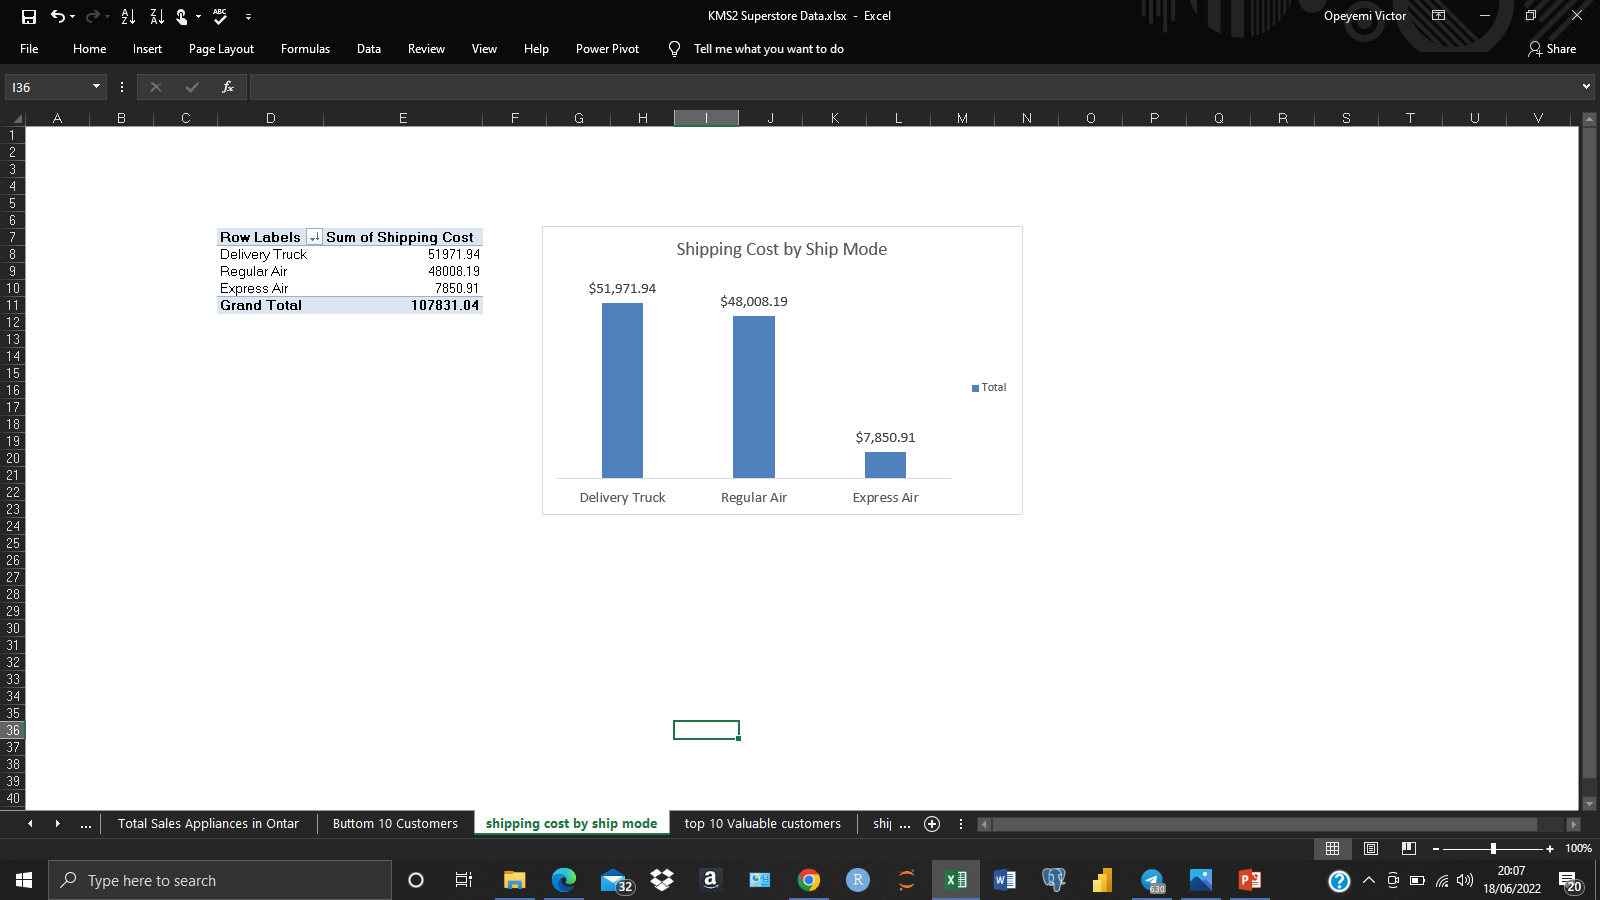Open the Insert Function fx dialog
1600x900 pixels.
point(228,87)
